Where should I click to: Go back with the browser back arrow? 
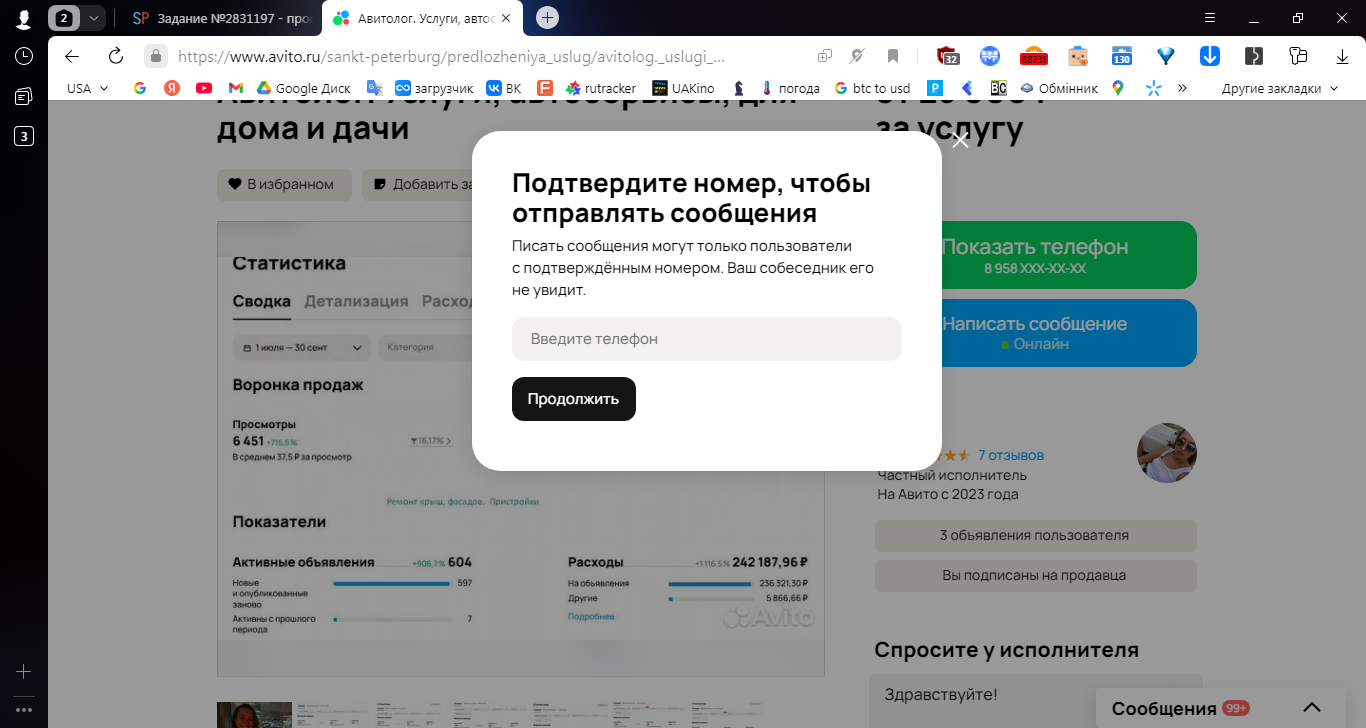pos(72,56)
